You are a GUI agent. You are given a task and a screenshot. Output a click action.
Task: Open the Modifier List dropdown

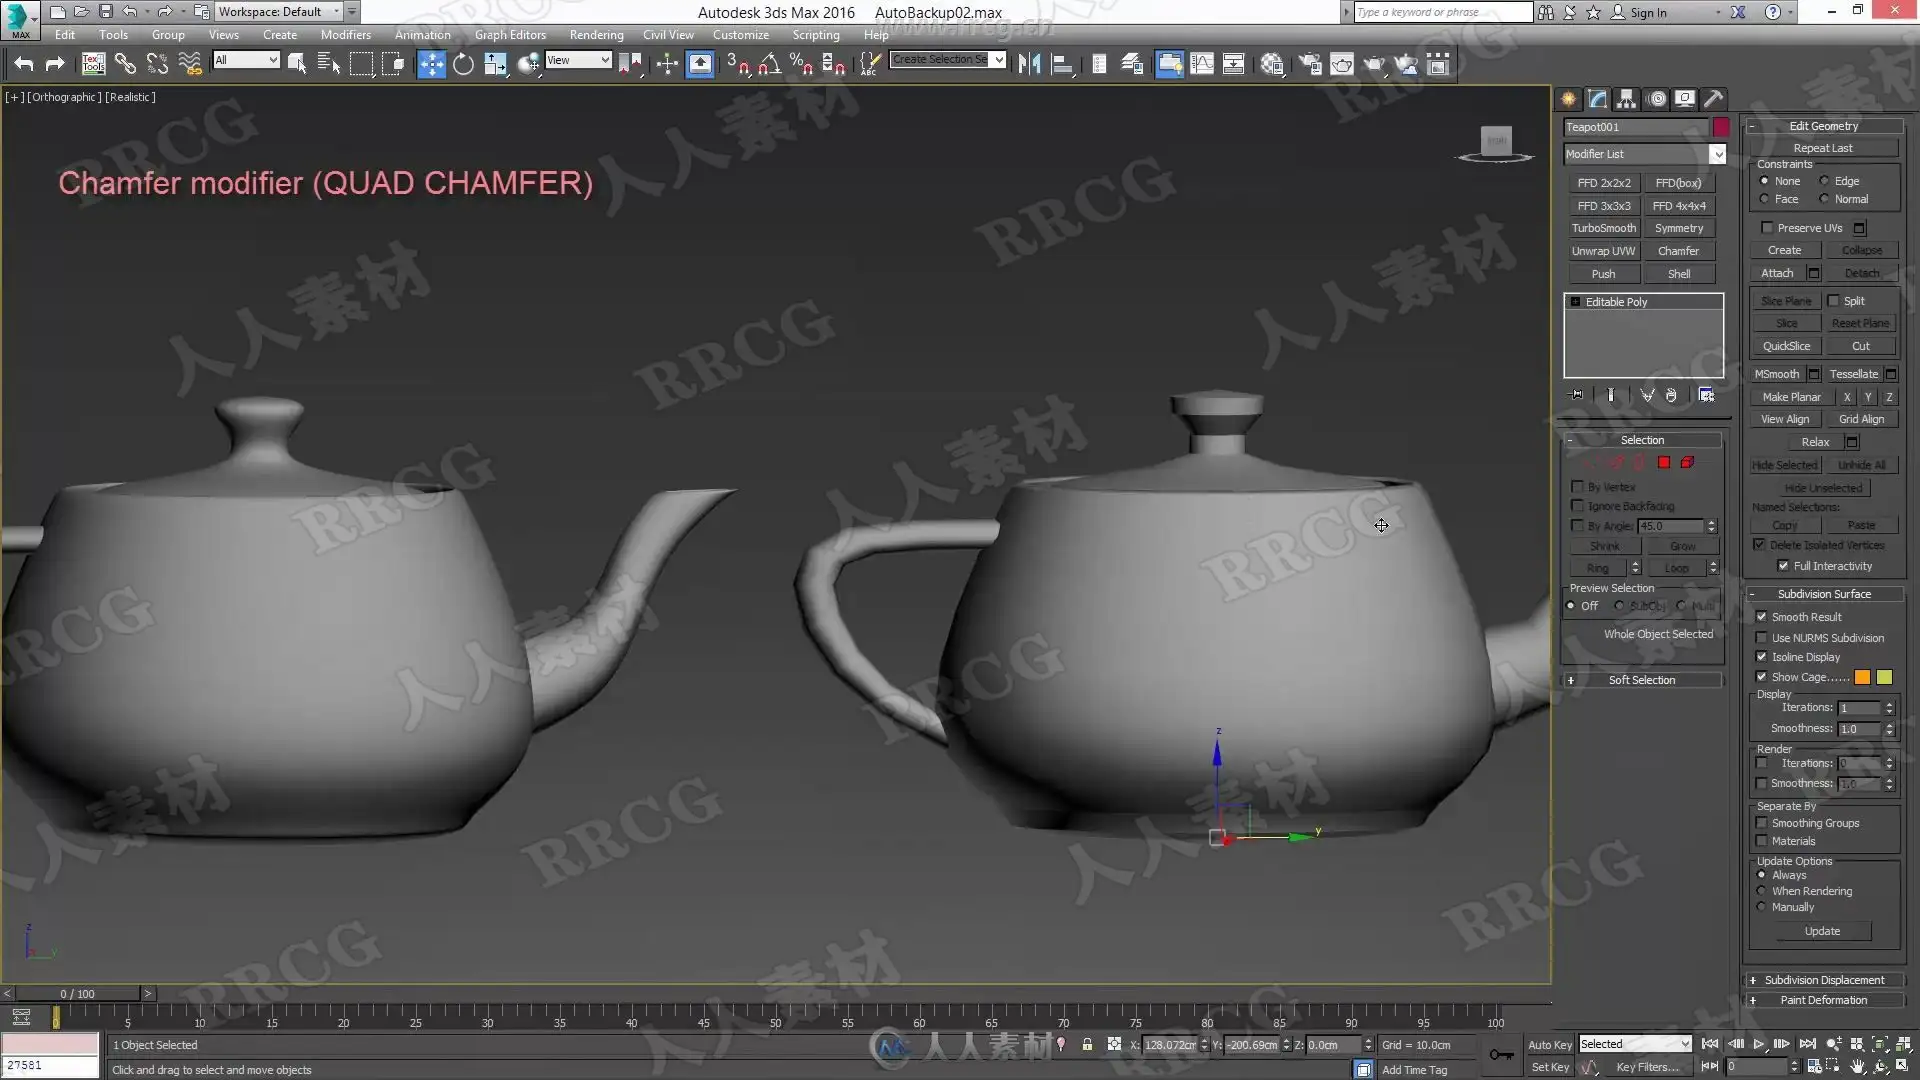pyautogui.click(x=1717, y=154)
